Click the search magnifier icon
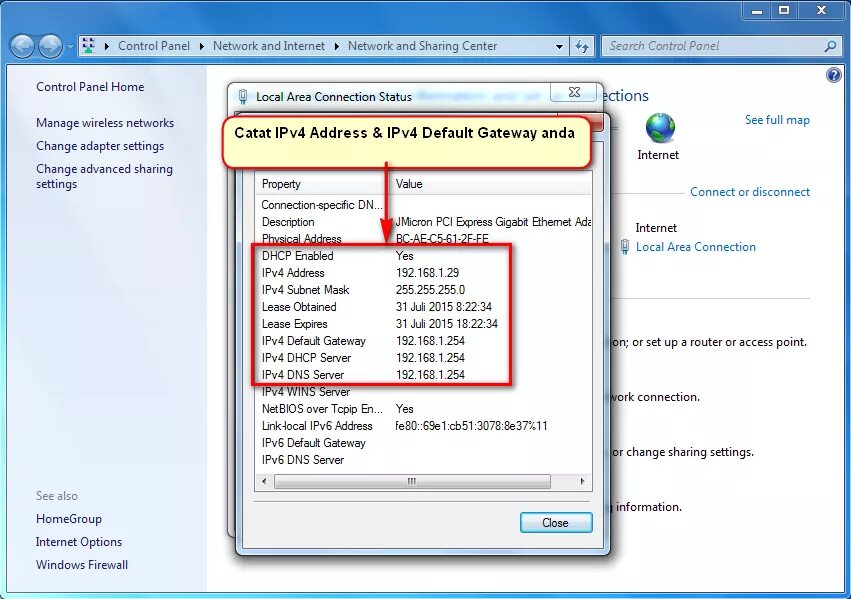Image resolution: width=851 pixels, height=599 pixels. [830, 47]
